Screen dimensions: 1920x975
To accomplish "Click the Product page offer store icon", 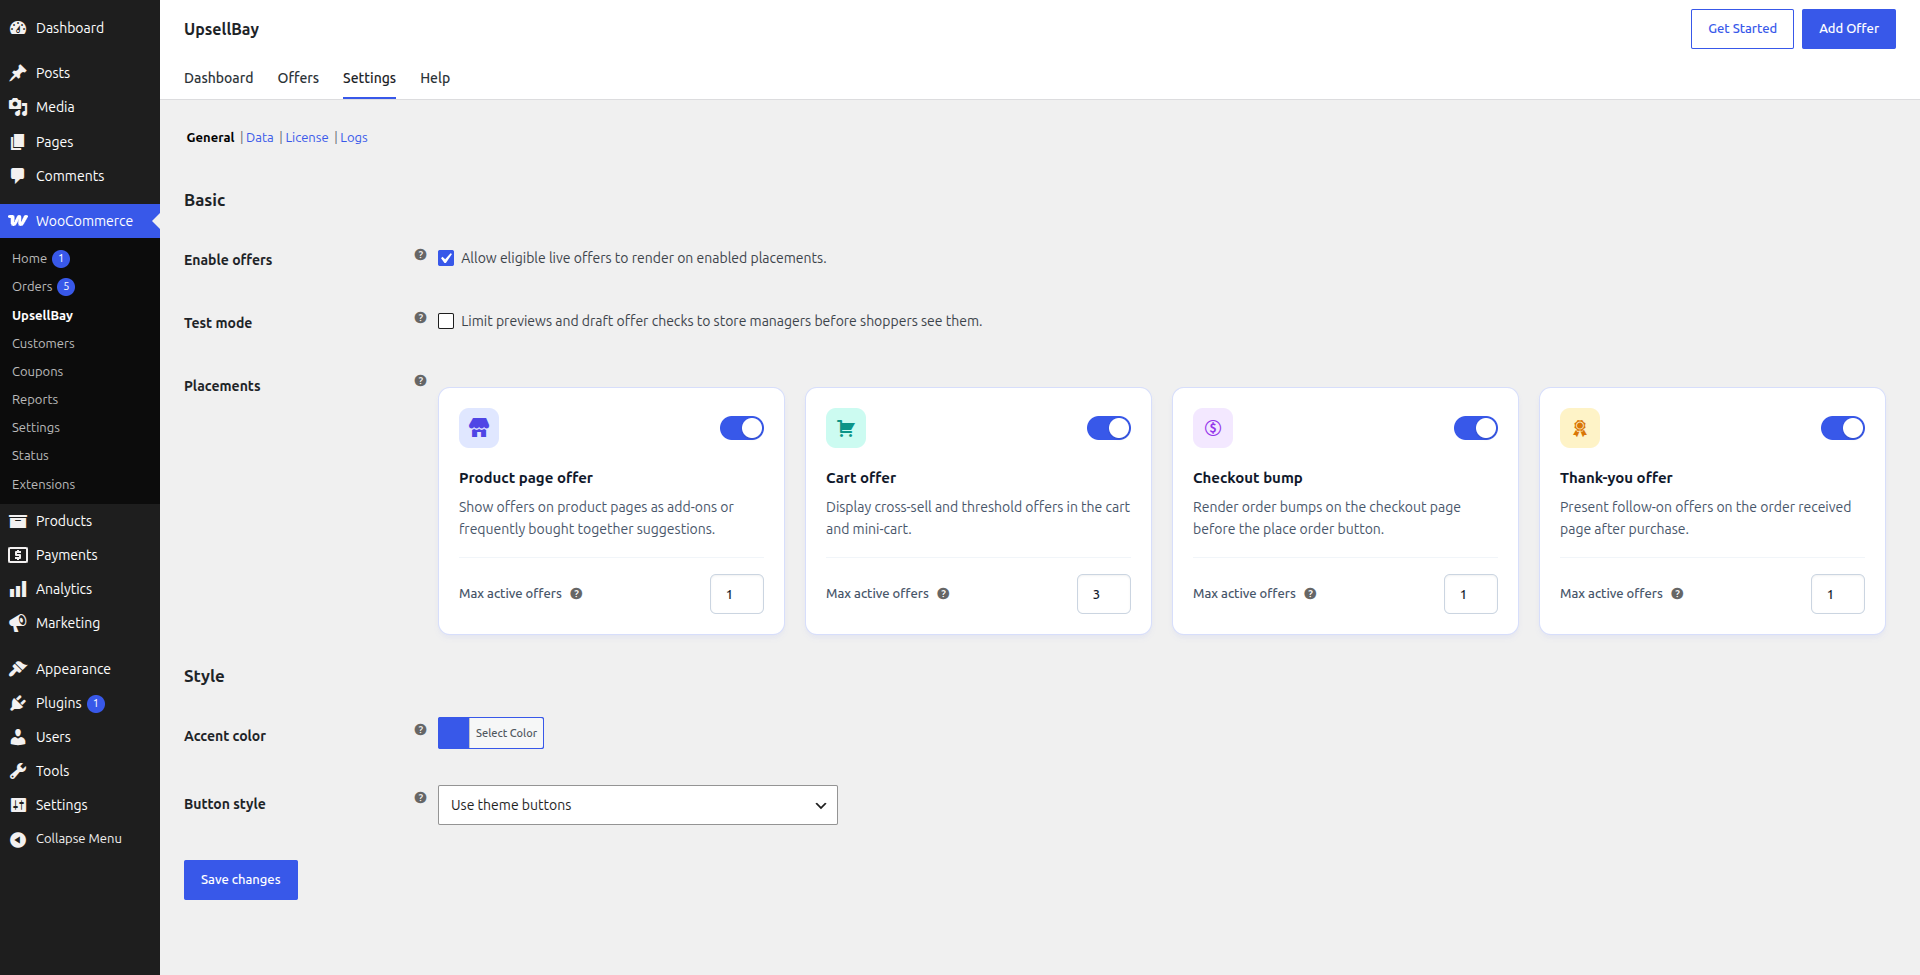I will tap(479, 428).
